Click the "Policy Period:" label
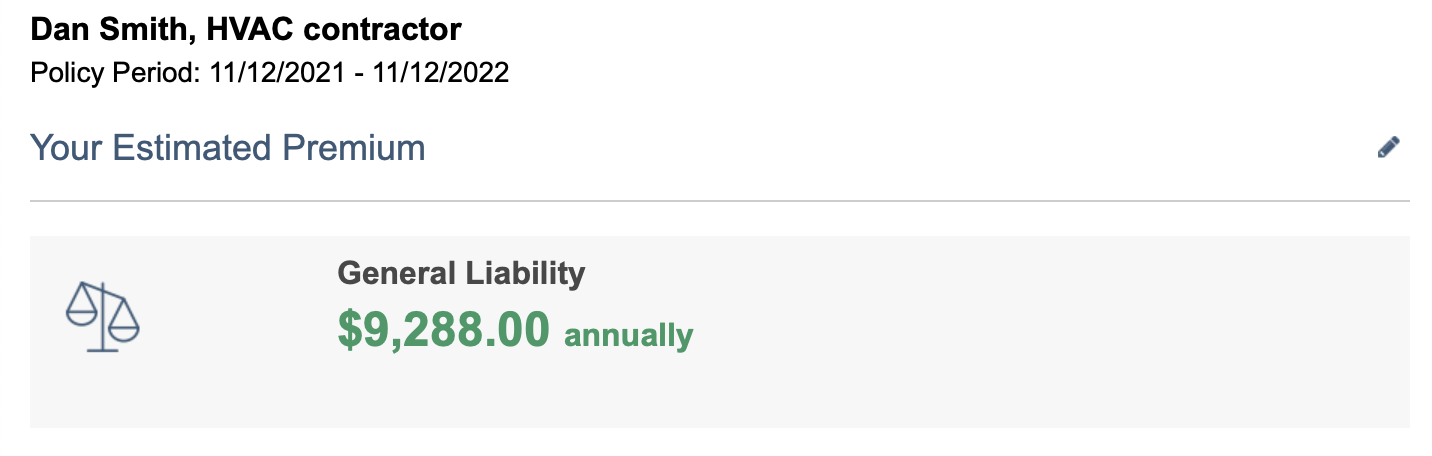 click(116, 73)
